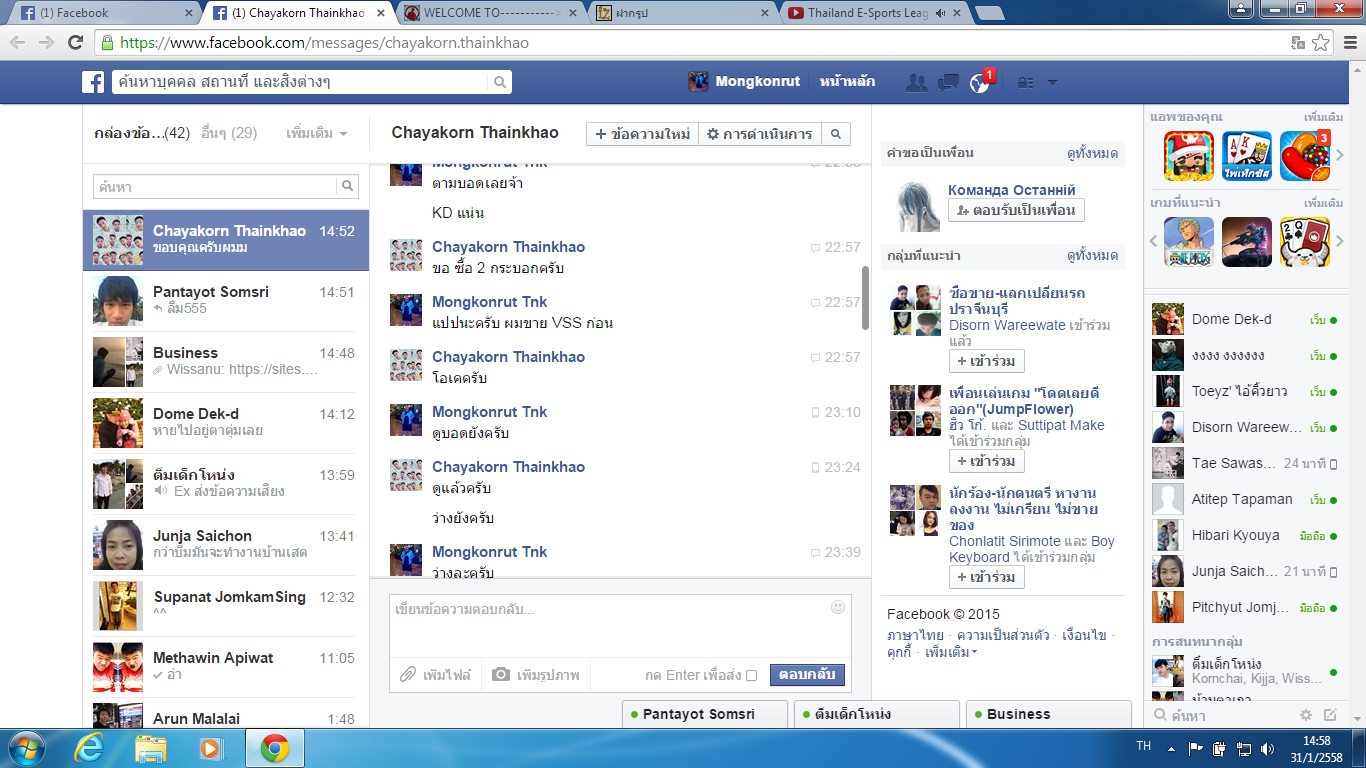Open the One Piece game icon
The height and width of the screenshot is (768, 1366).
[1189, 242]
